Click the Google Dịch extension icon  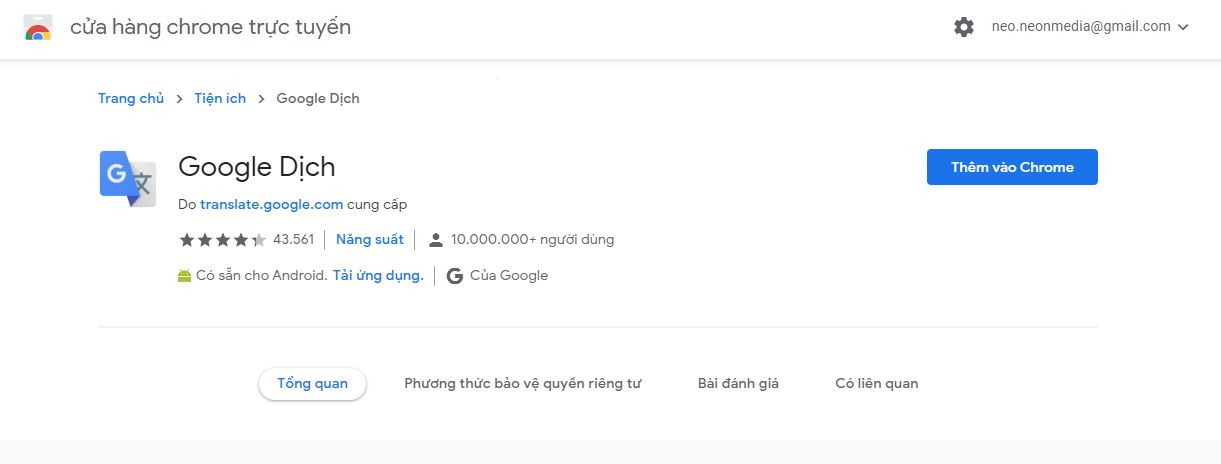tap(128, 178)
